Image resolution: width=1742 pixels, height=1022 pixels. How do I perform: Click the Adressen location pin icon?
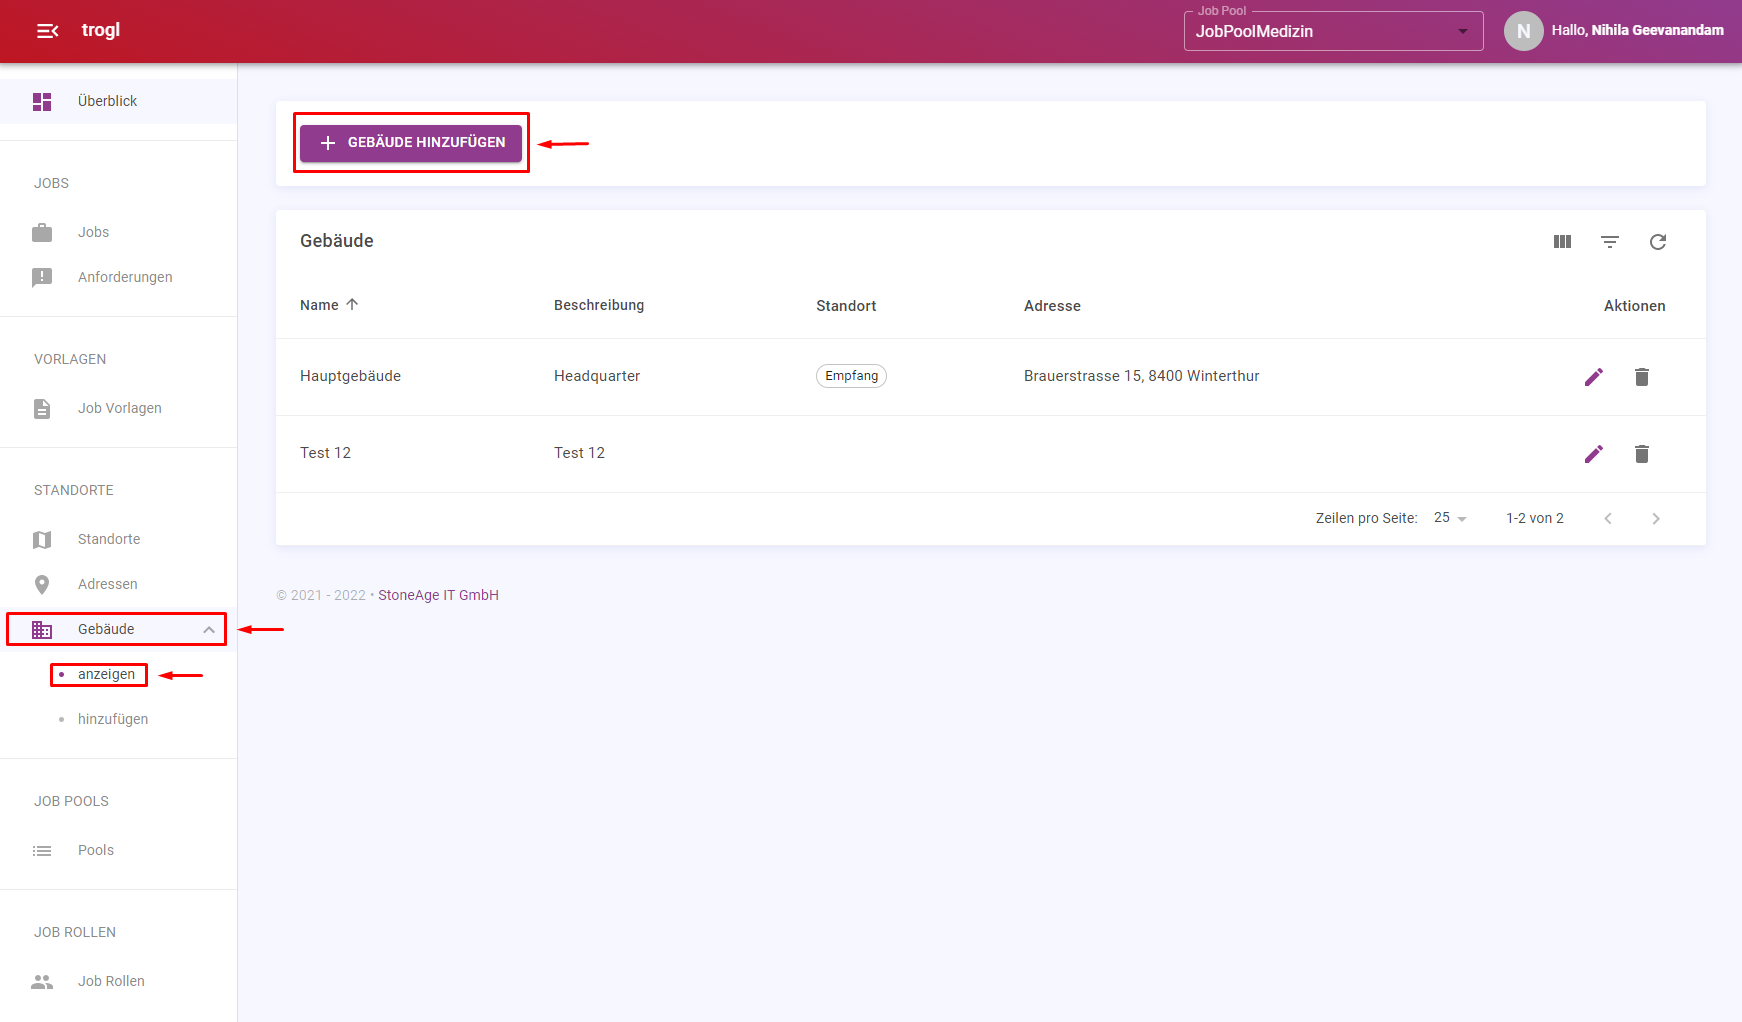tap(42, 584)
